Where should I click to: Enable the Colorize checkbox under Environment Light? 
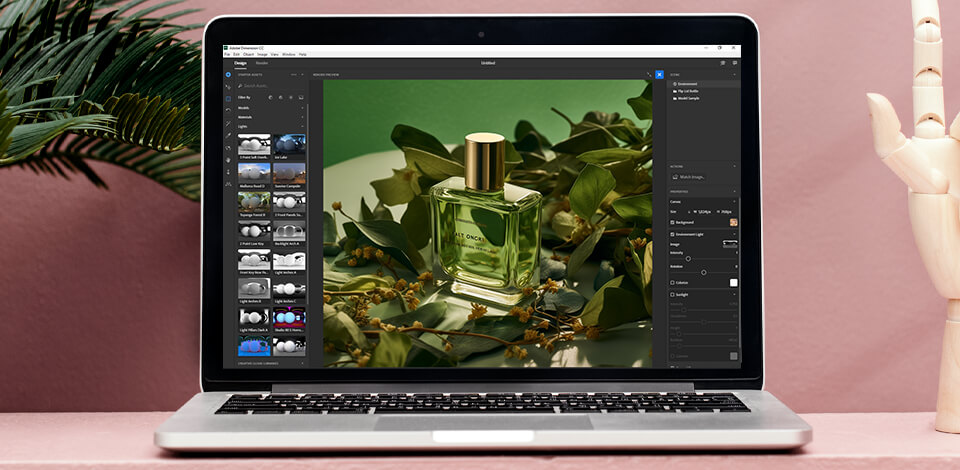coord(672,283)
